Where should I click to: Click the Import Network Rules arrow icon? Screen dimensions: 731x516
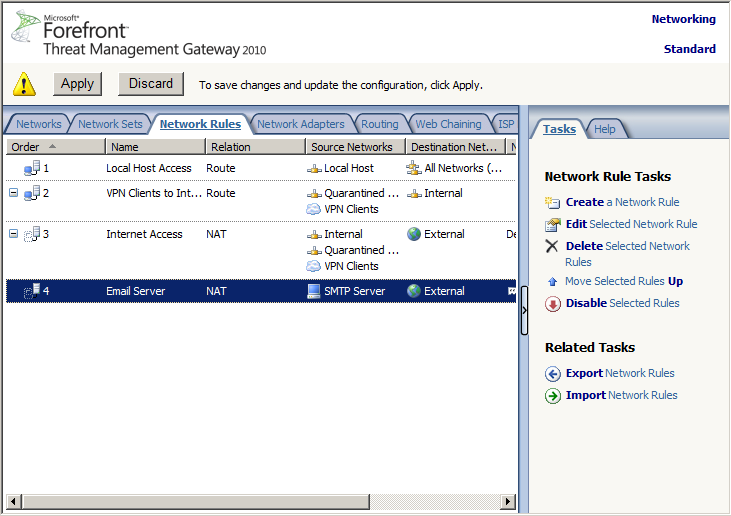tap(552, 396)
